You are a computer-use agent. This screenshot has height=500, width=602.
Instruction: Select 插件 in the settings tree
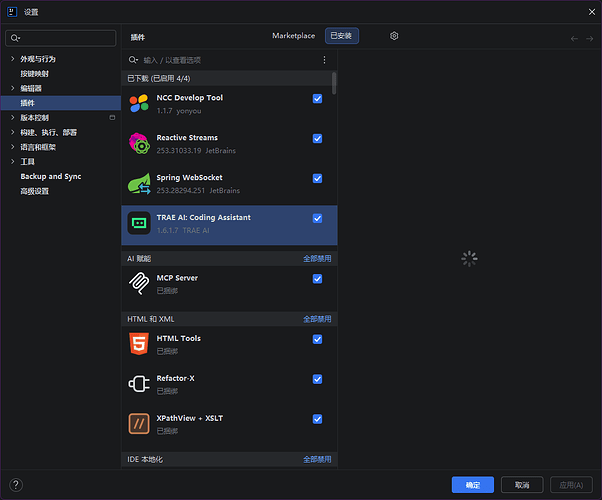coord(61,103)
